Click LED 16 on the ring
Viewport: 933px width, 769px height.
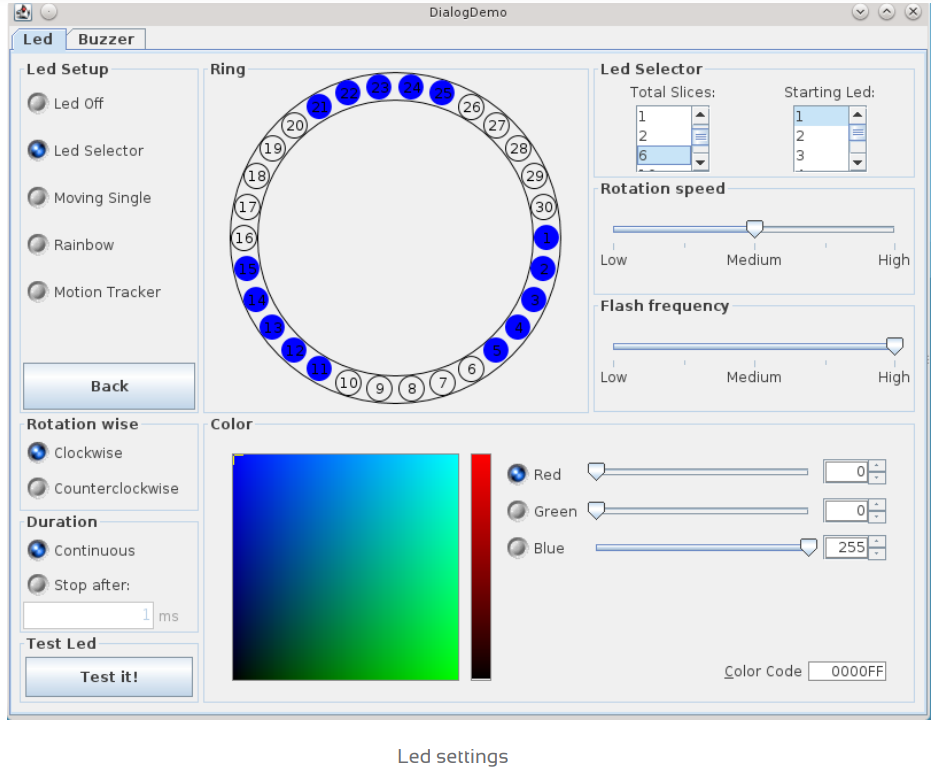pos(244,238)
